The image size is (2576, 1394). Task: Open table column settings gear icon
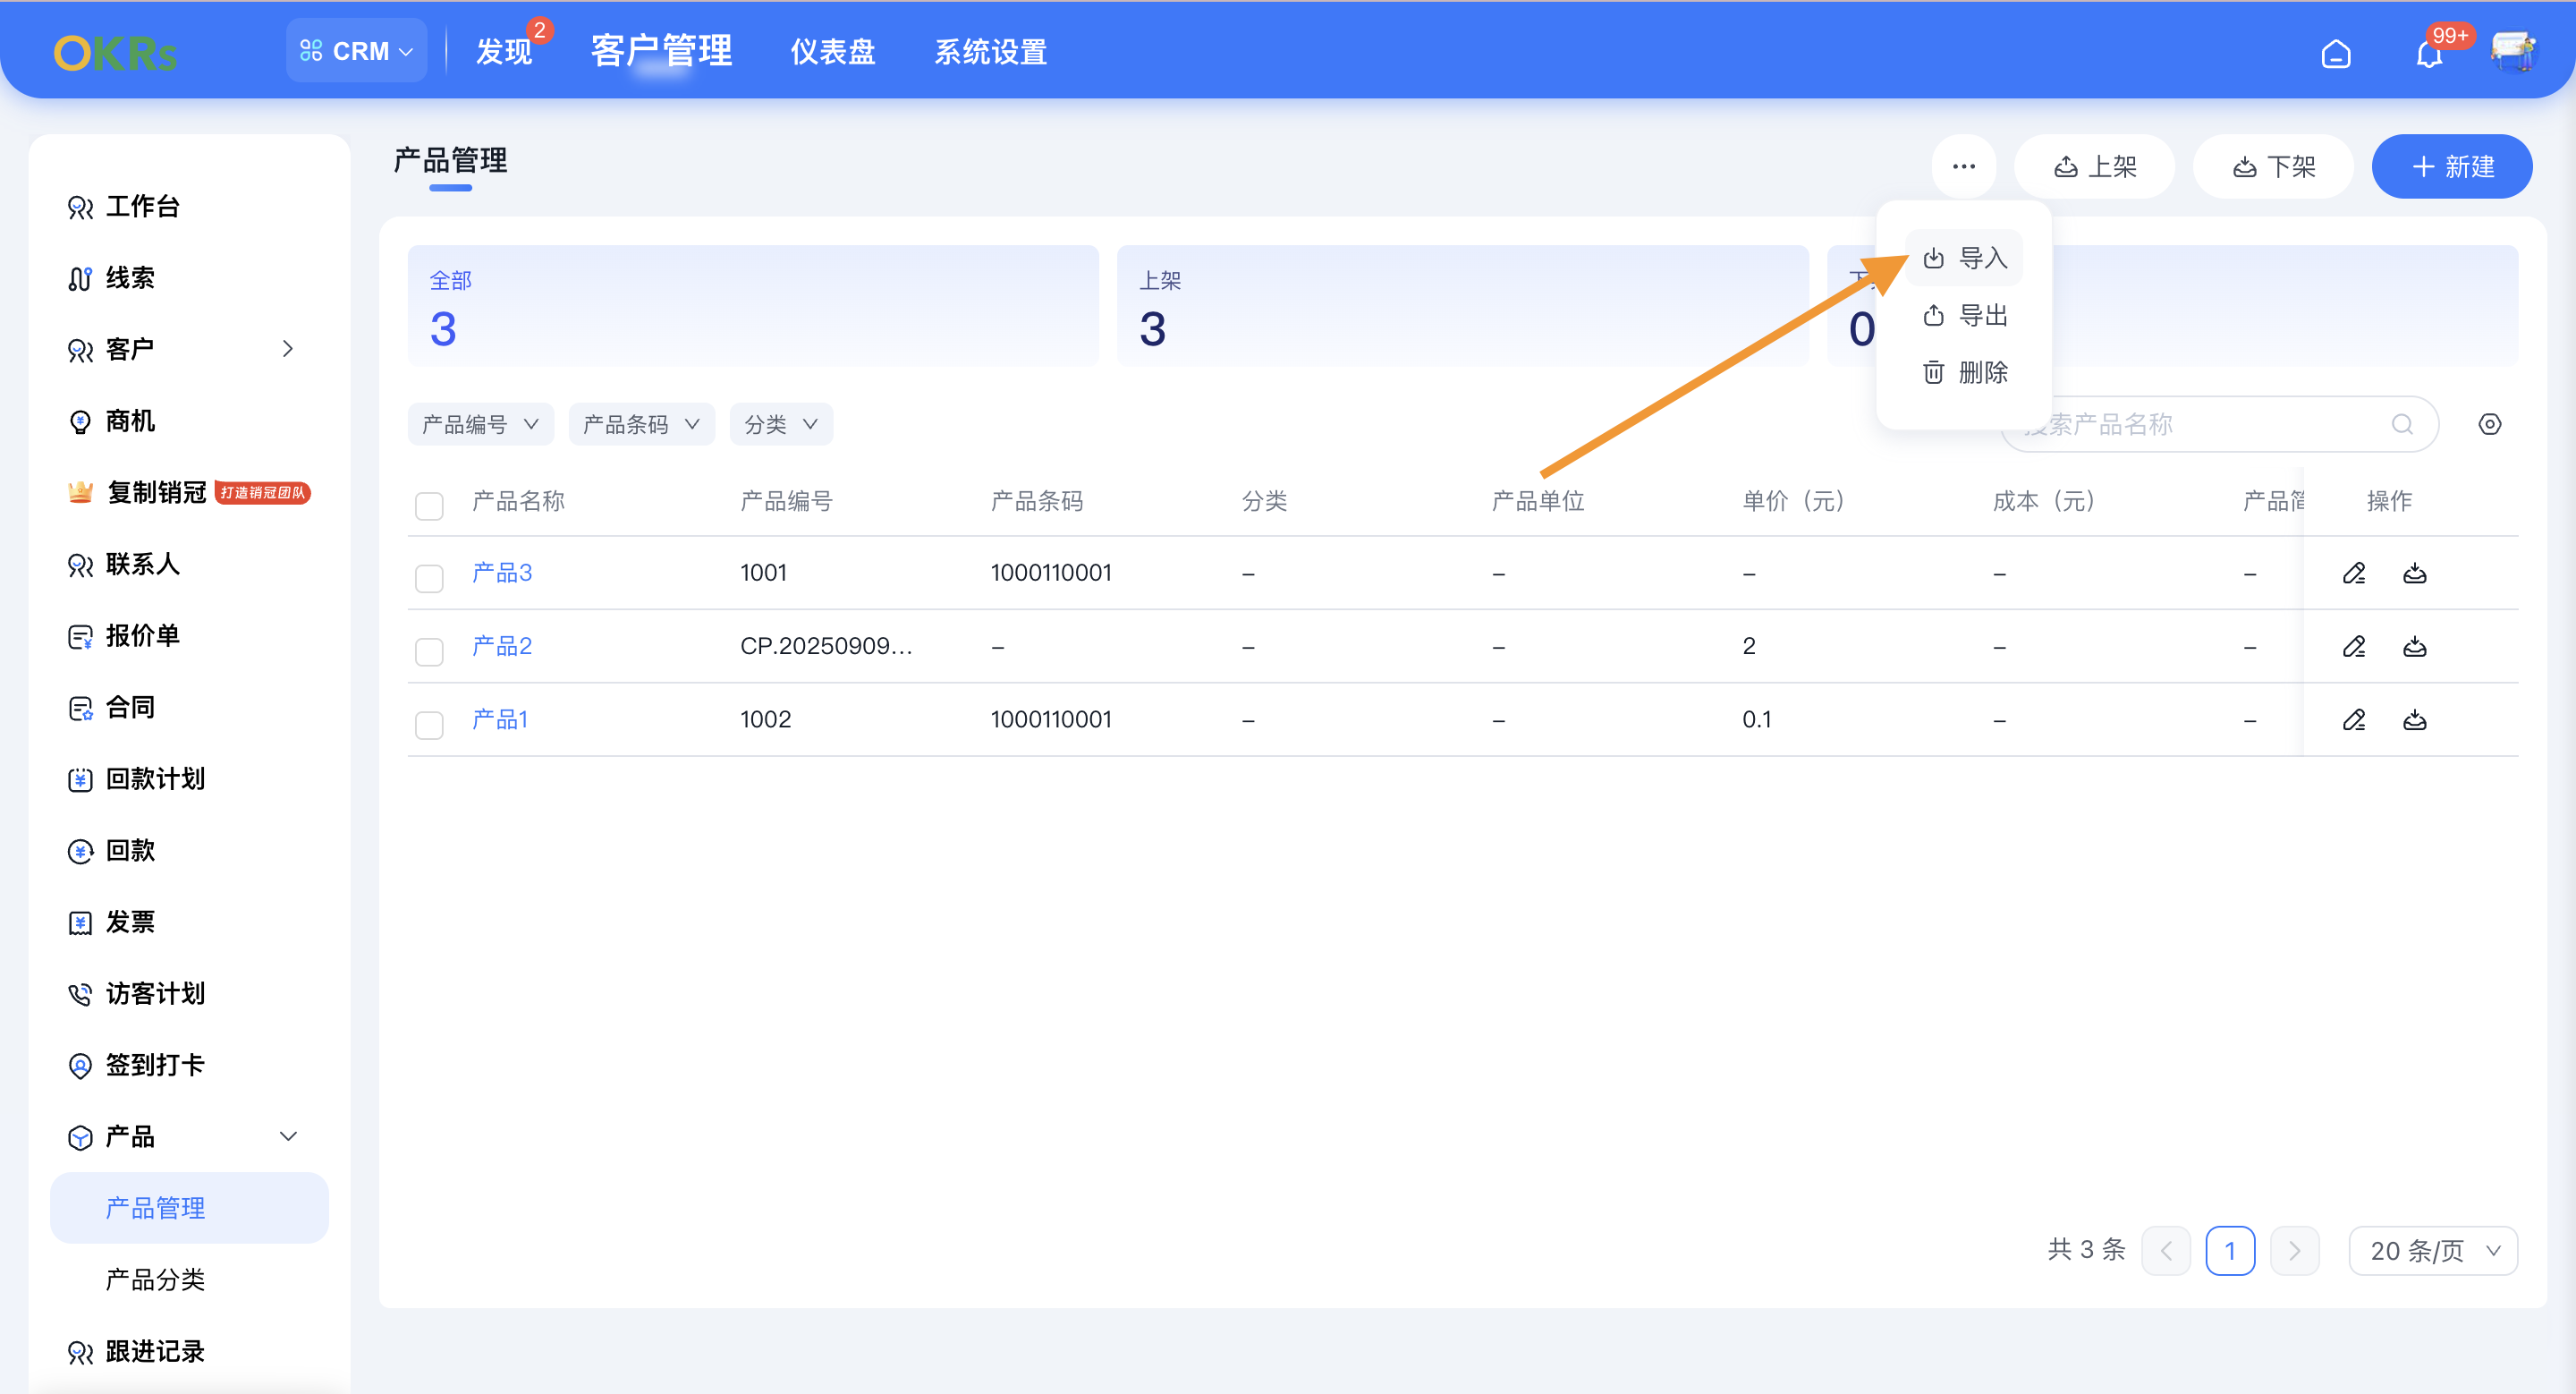[2491, 424]
